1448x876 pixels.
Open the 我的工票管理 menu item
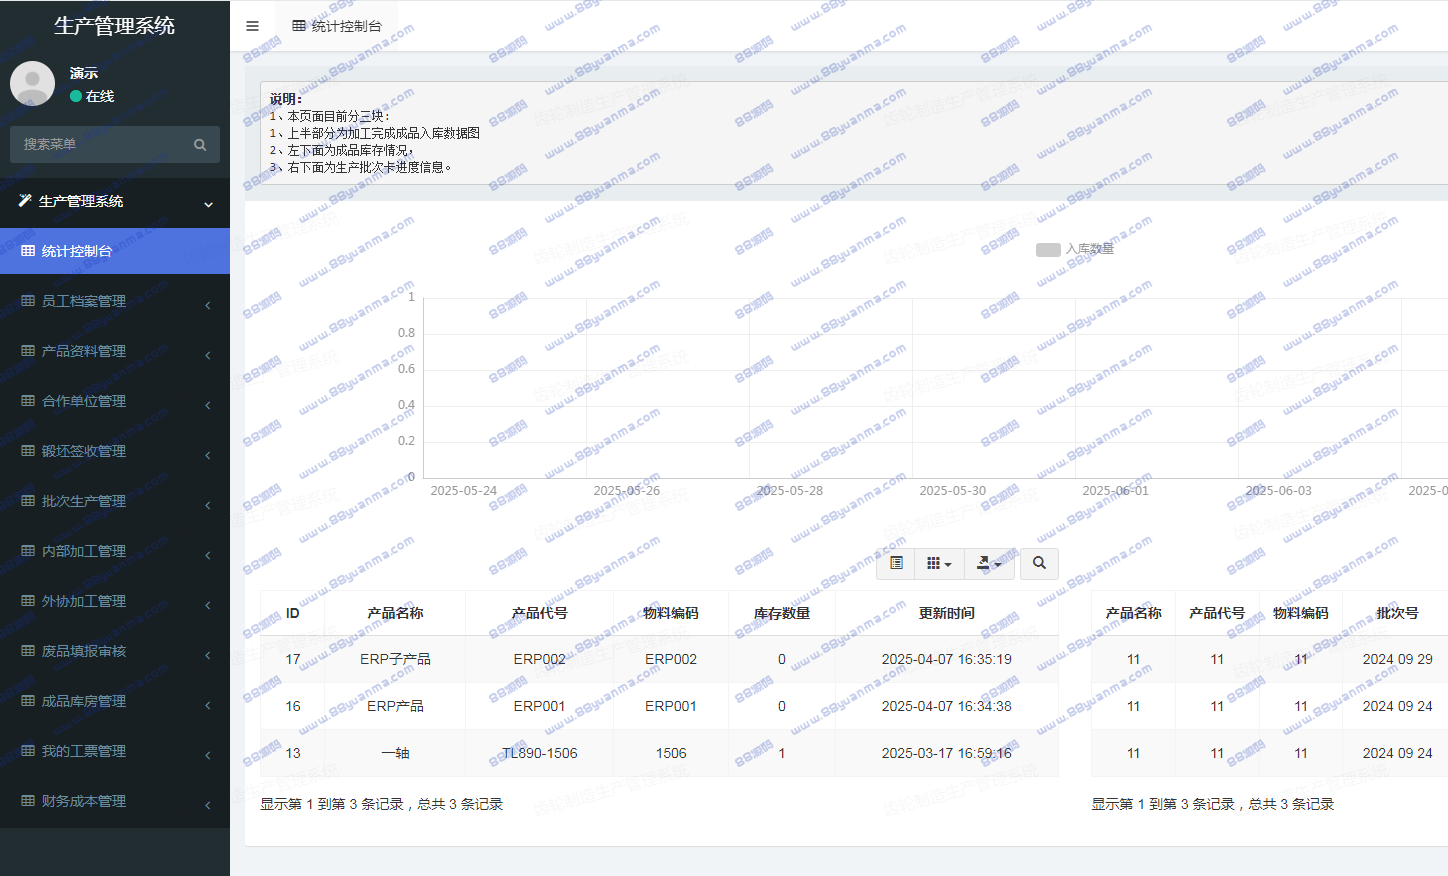click(x=115, y=751)
